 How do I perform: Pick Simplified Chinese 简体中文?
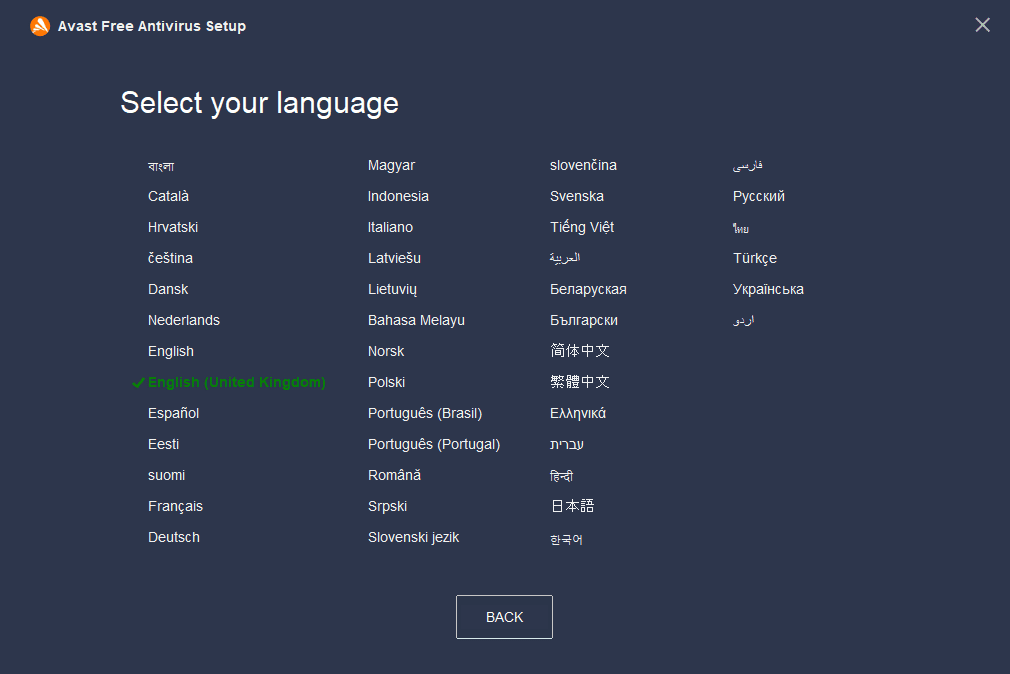pos(580,351)
